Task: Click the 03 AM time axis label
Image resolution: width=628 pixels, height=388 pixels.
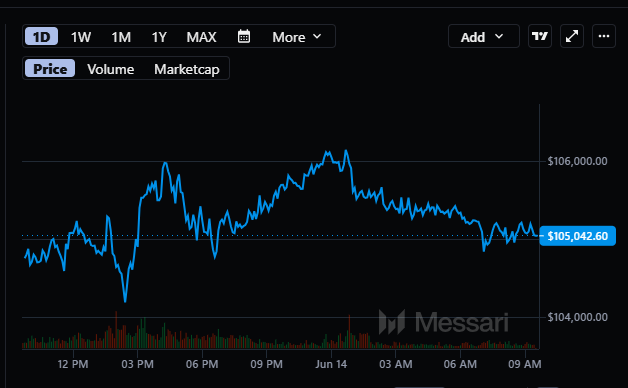Action: click(x=396, y=364)
